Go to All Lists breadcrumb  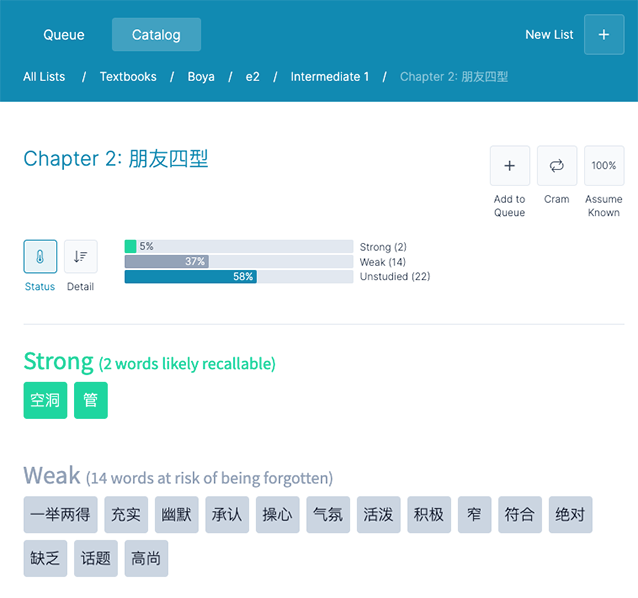click(x=44, y=76)
